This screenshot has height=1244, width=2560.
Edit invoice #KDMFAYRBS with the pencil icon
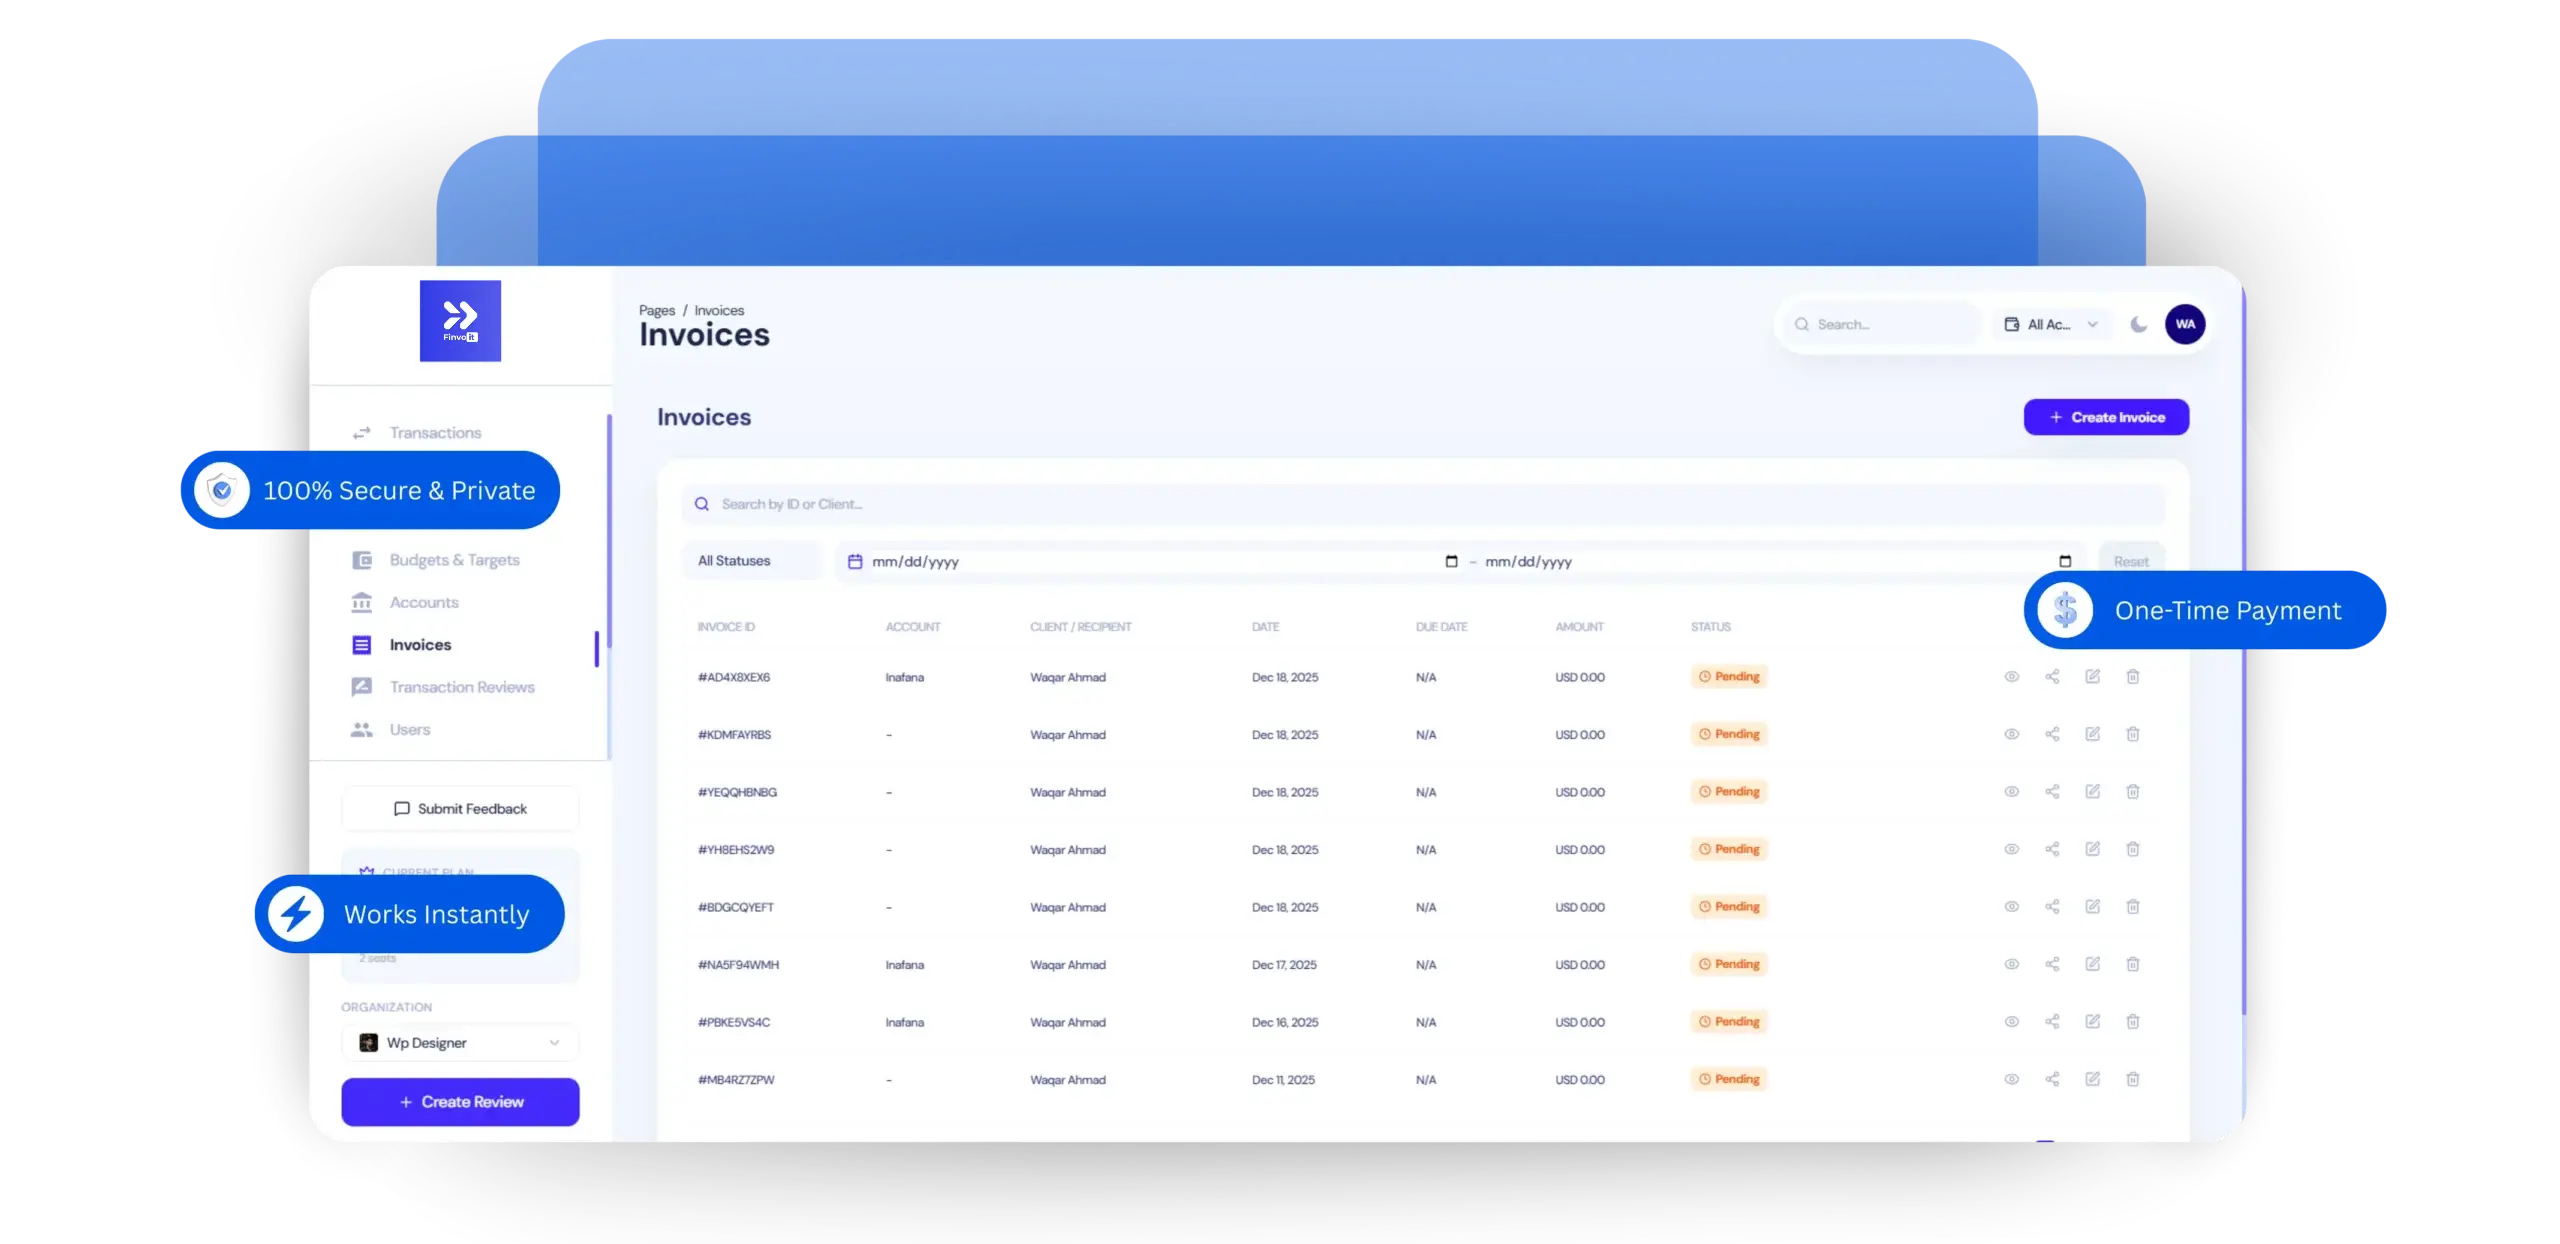click(2093, 734)
